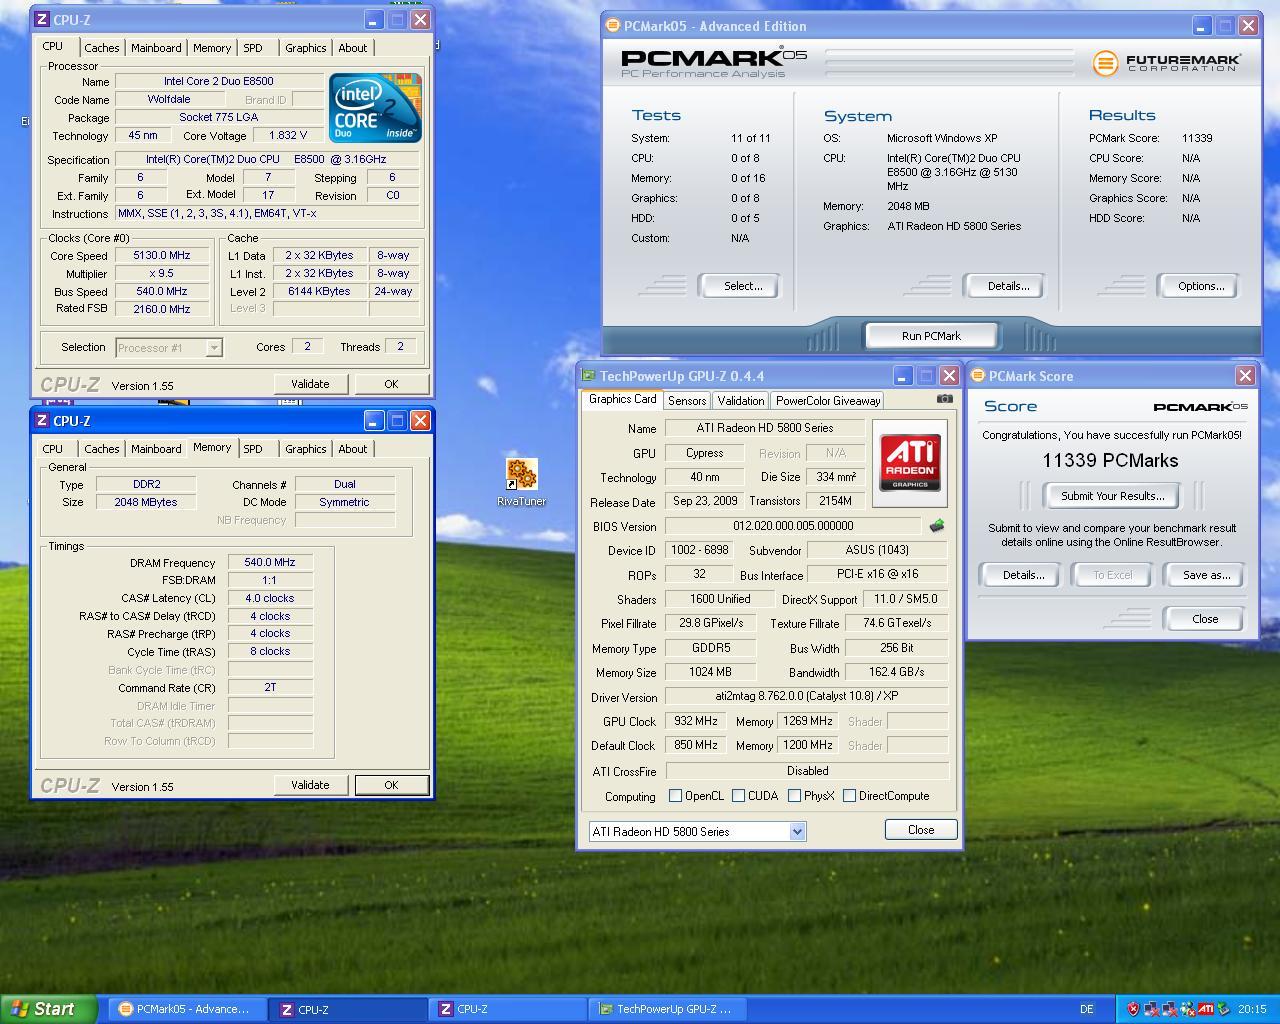The width and height of the screenshot is (1280, 1024).
Task: Open the Start menu
Action: point(49,1009)
